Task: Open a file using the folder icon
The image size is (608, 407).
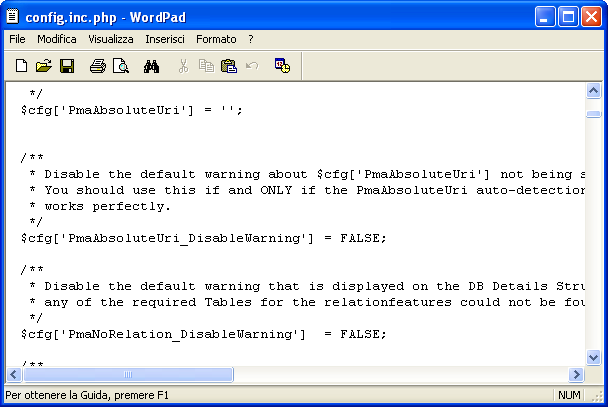Action: pos(44,66)
